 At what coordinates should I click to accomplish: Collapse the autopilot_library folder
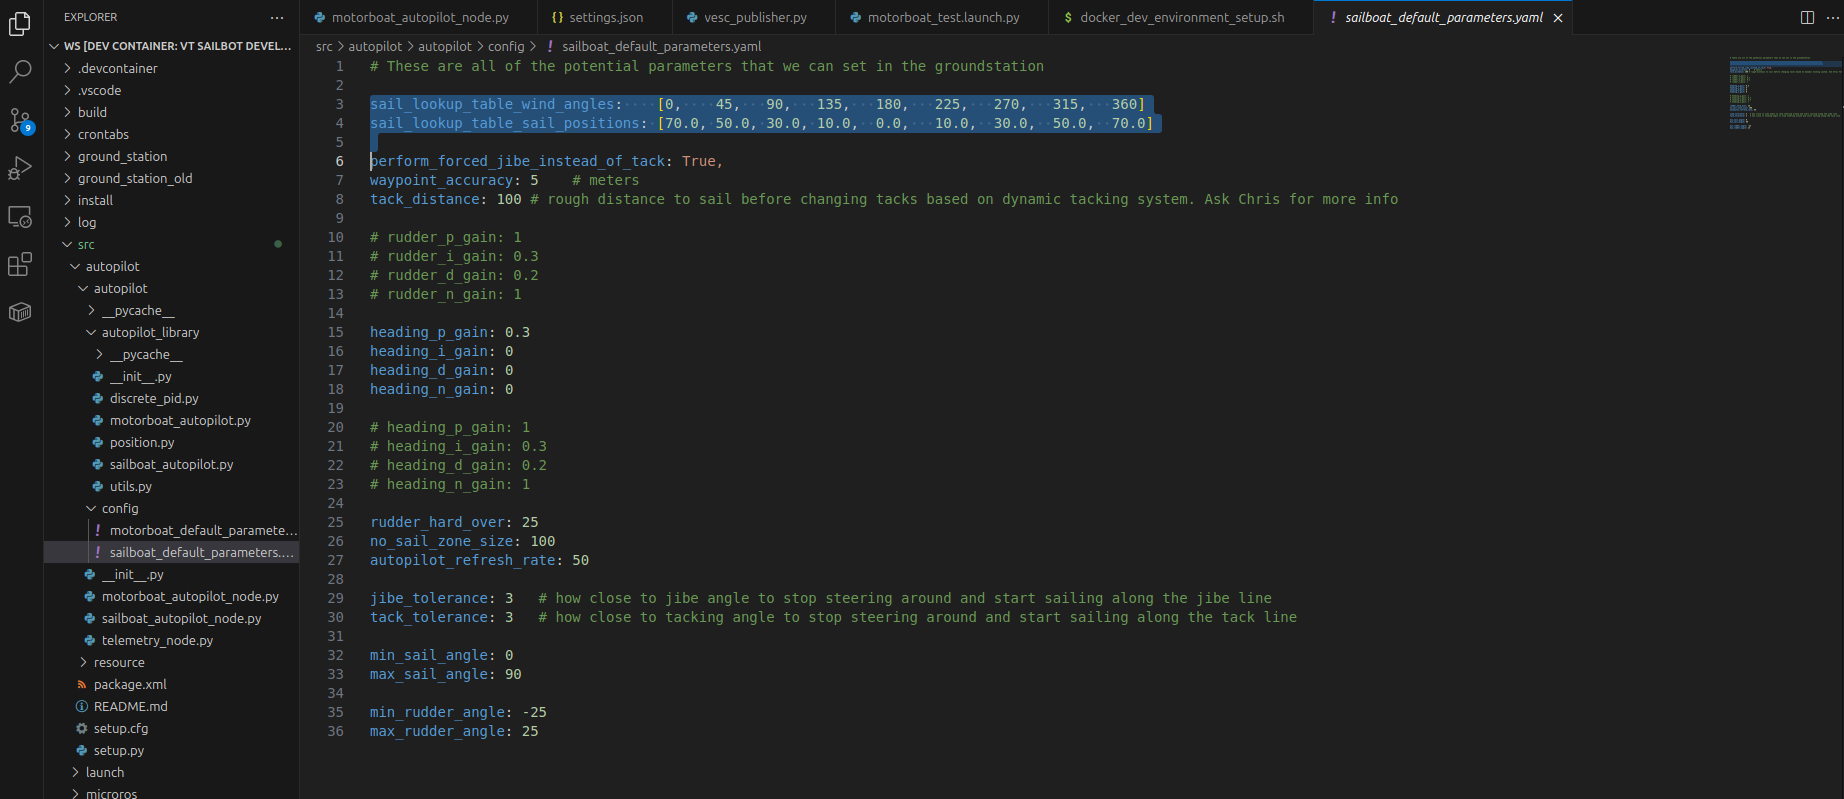coord(150,332)
